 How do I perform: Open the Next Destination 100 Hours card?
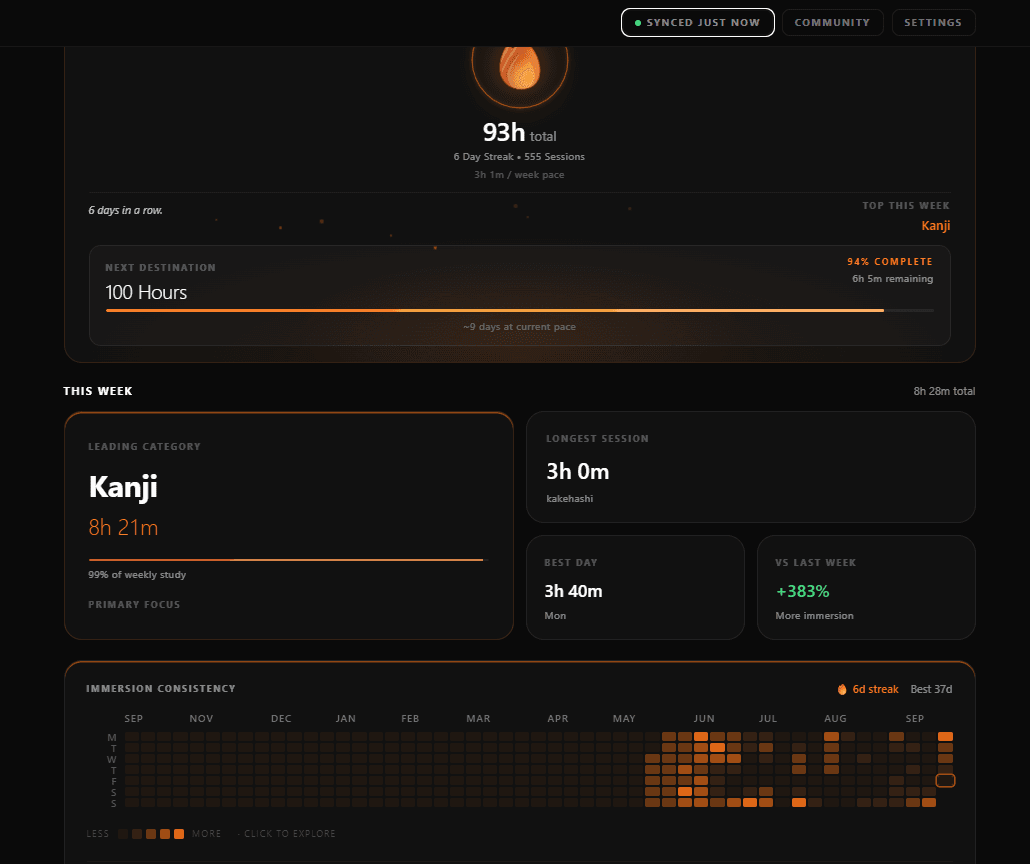520,296
